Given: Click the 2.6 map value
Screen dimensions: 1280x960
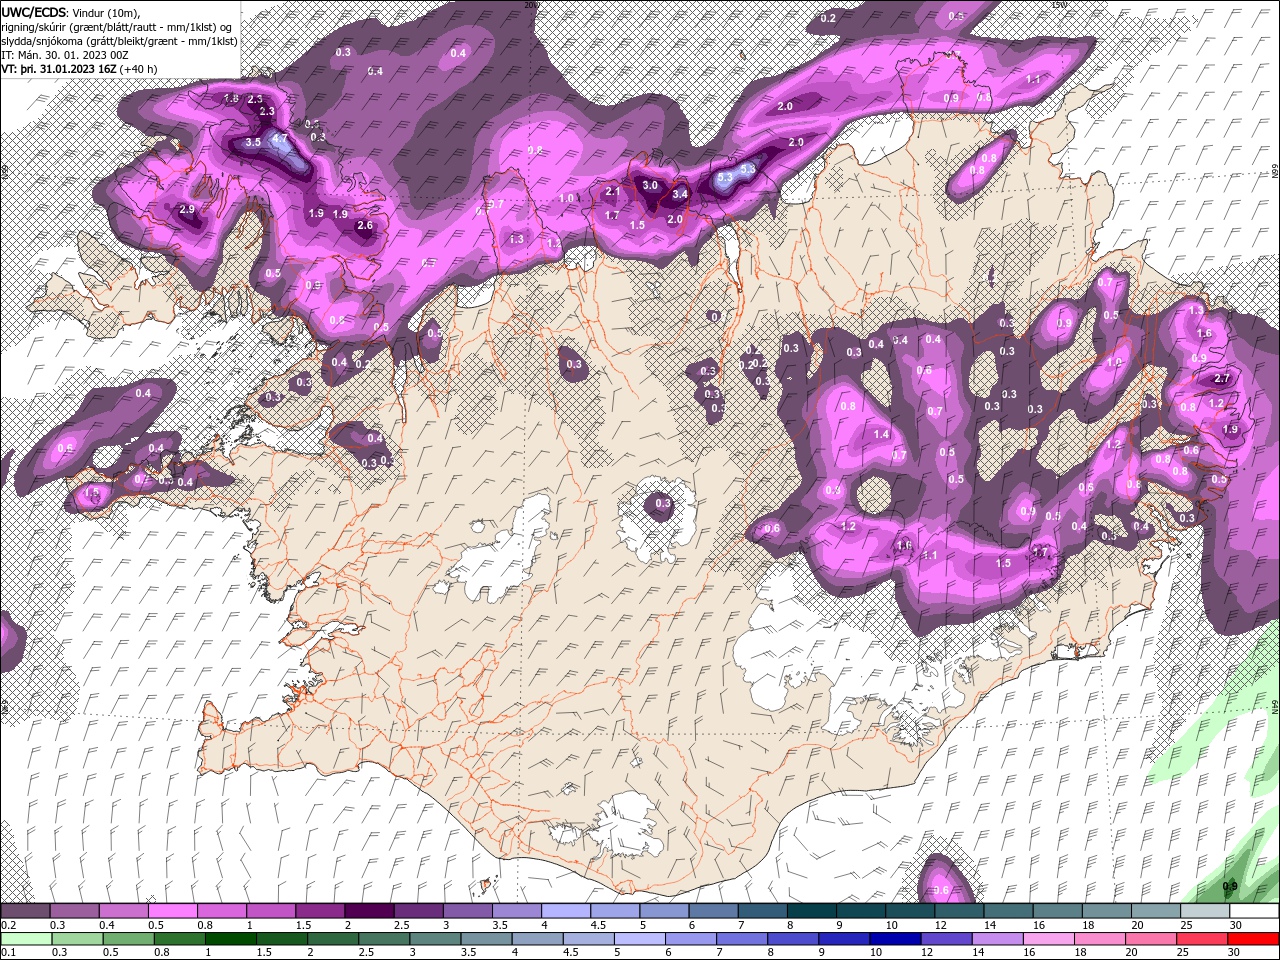Looking at the screenshot, I should 365,225.
